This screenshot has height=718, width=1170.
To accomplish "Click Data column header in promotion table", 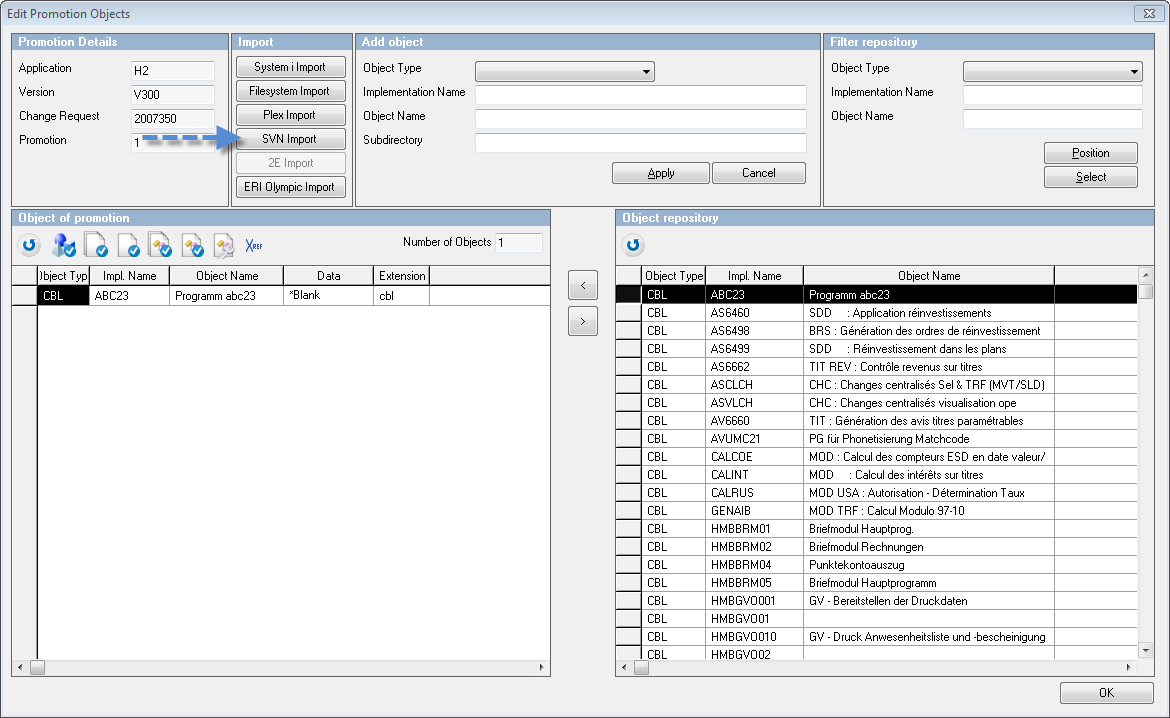I will point(328,275).
